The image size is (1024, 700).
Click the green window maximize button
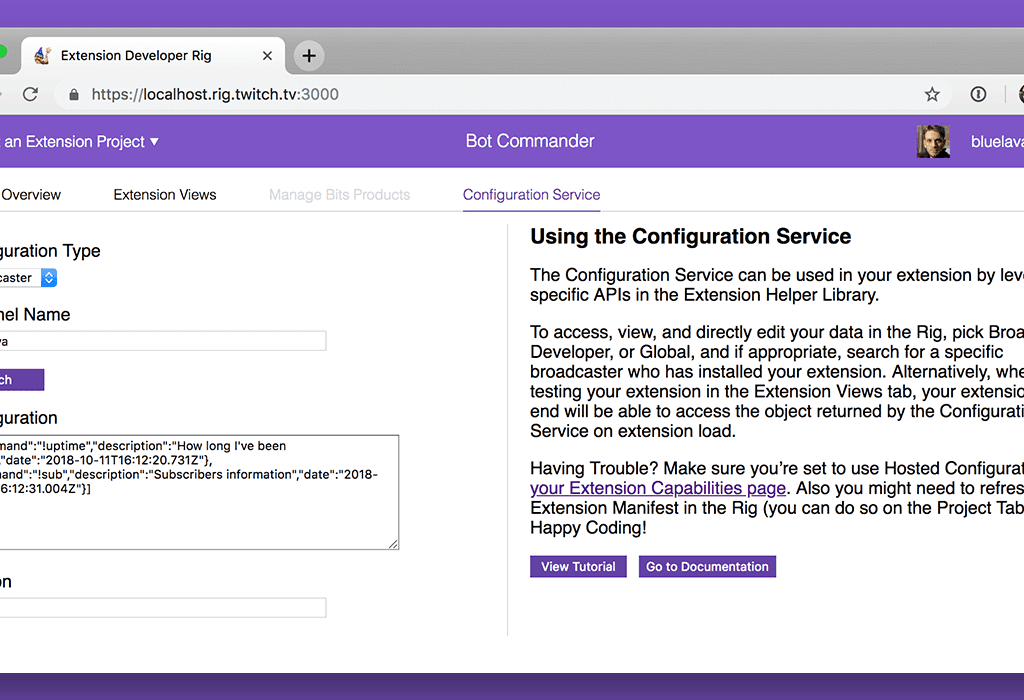coord(2,52)
